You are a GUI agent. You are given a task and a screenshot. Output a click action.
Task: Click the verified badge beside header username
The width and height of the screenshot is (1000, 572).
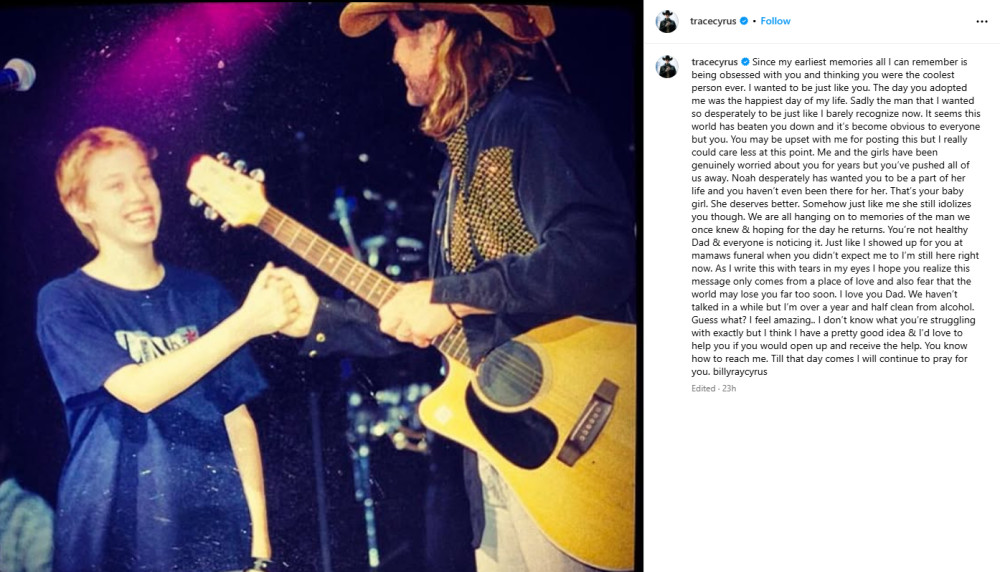coord(744,21)
